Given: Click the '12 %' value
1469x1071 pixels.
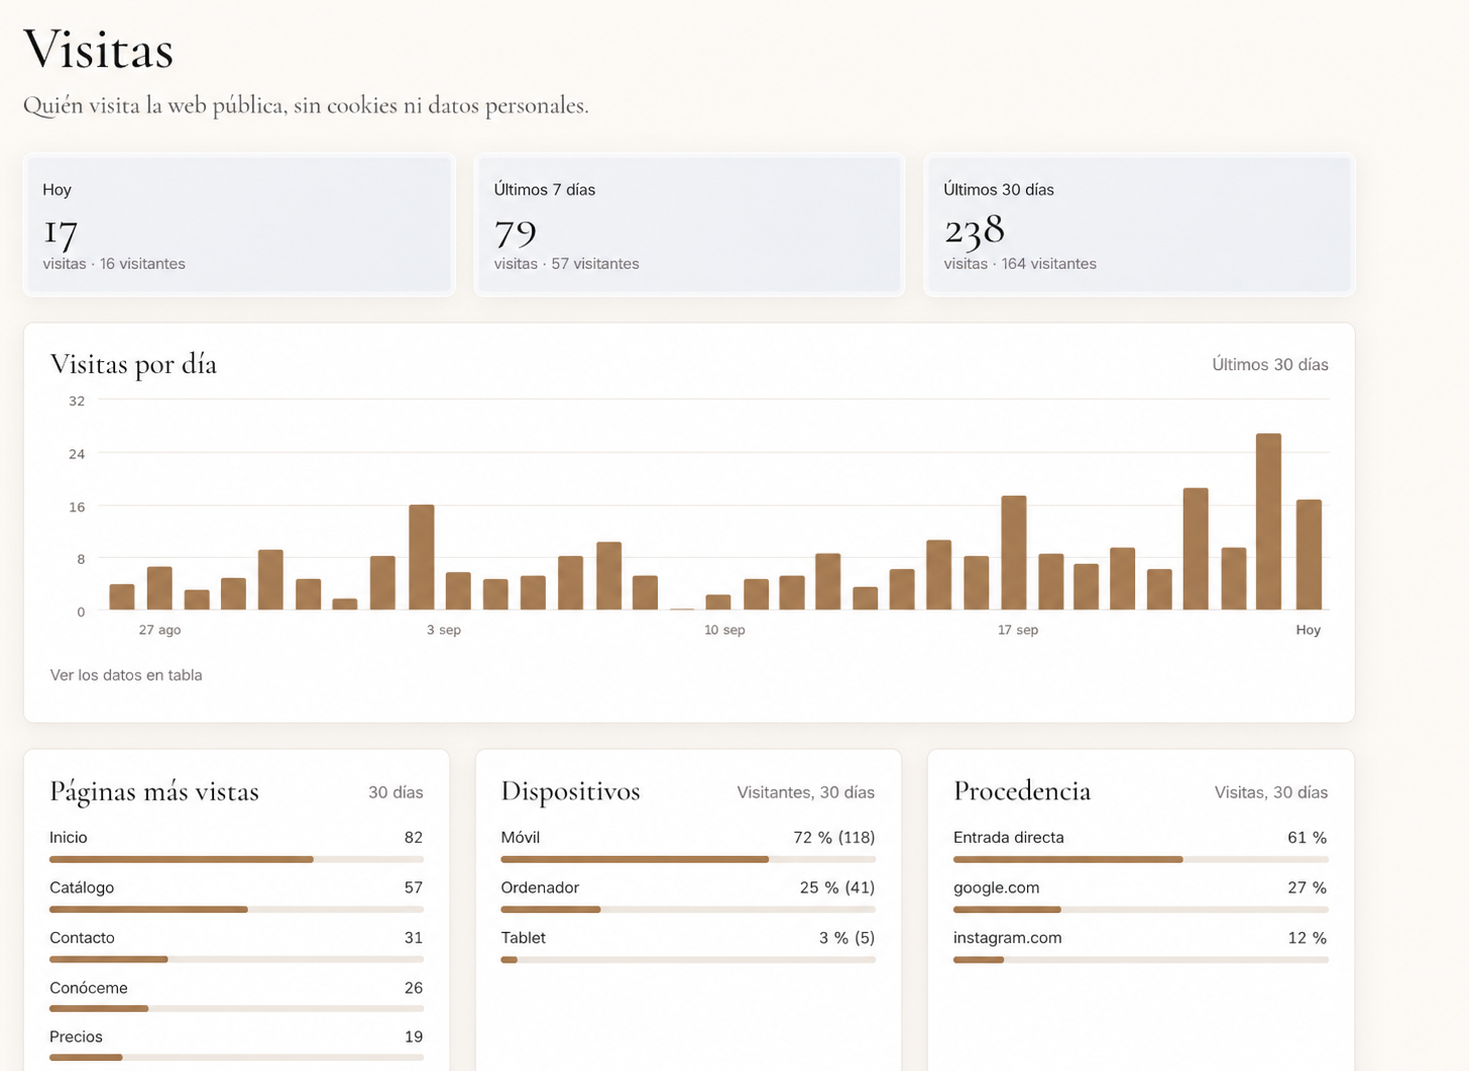Looking at the screenshot, I should 1307,938.
